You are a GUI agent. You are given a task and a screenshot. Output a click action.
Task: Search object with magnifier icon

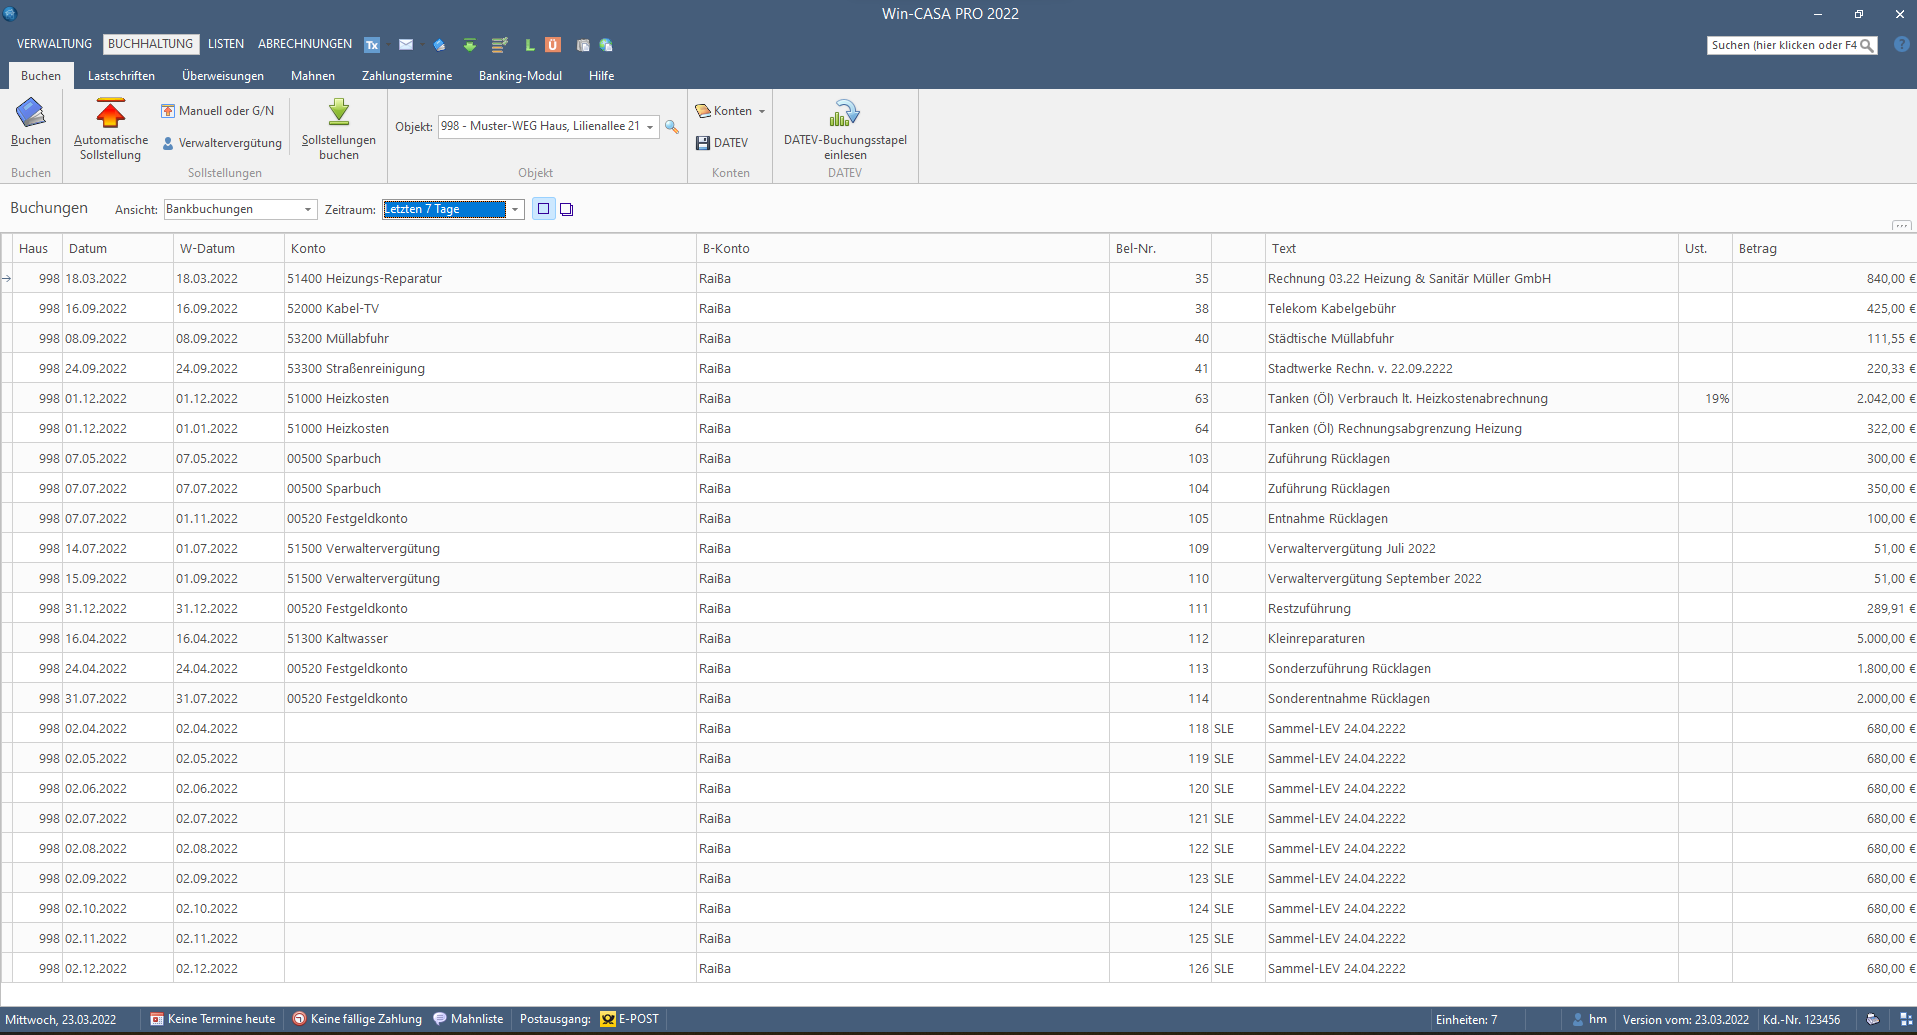(672, 127)
